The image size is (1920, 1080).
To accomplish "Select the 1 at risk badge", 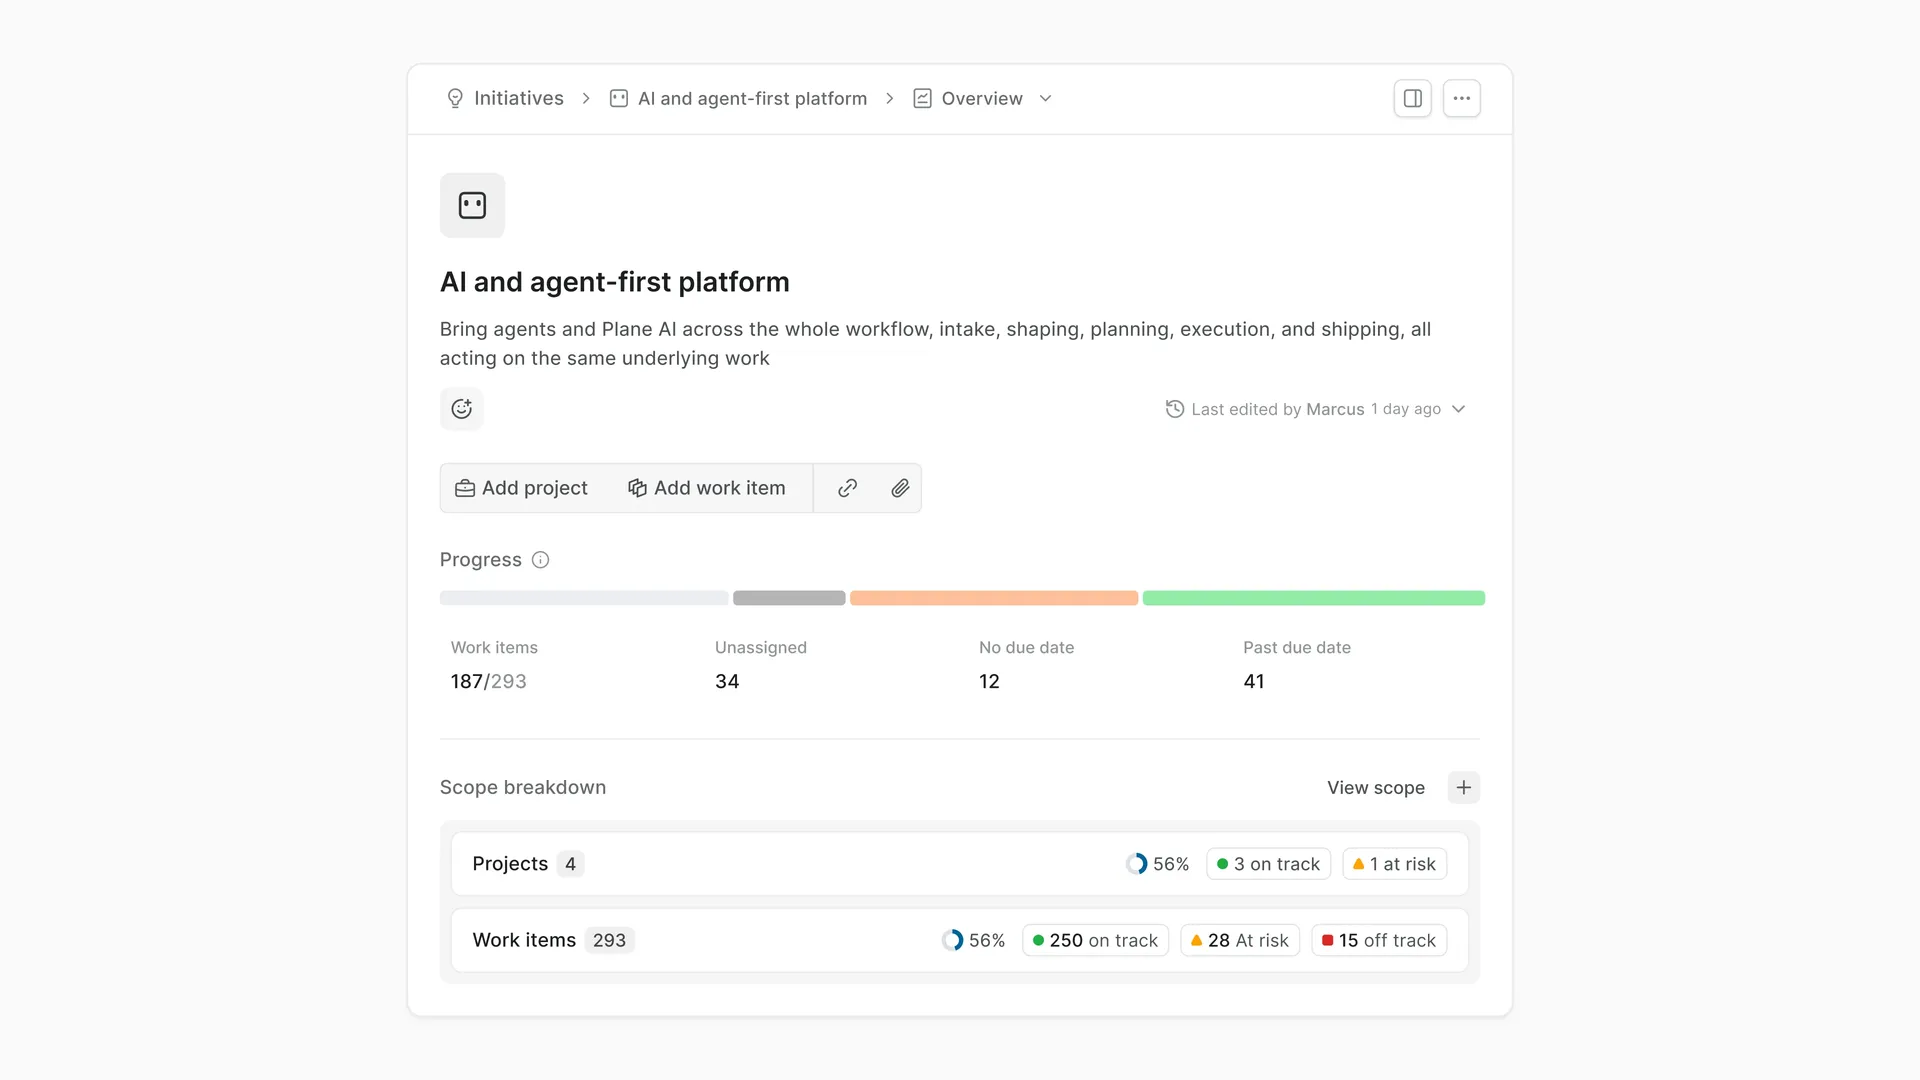I will click(1394, 864).
